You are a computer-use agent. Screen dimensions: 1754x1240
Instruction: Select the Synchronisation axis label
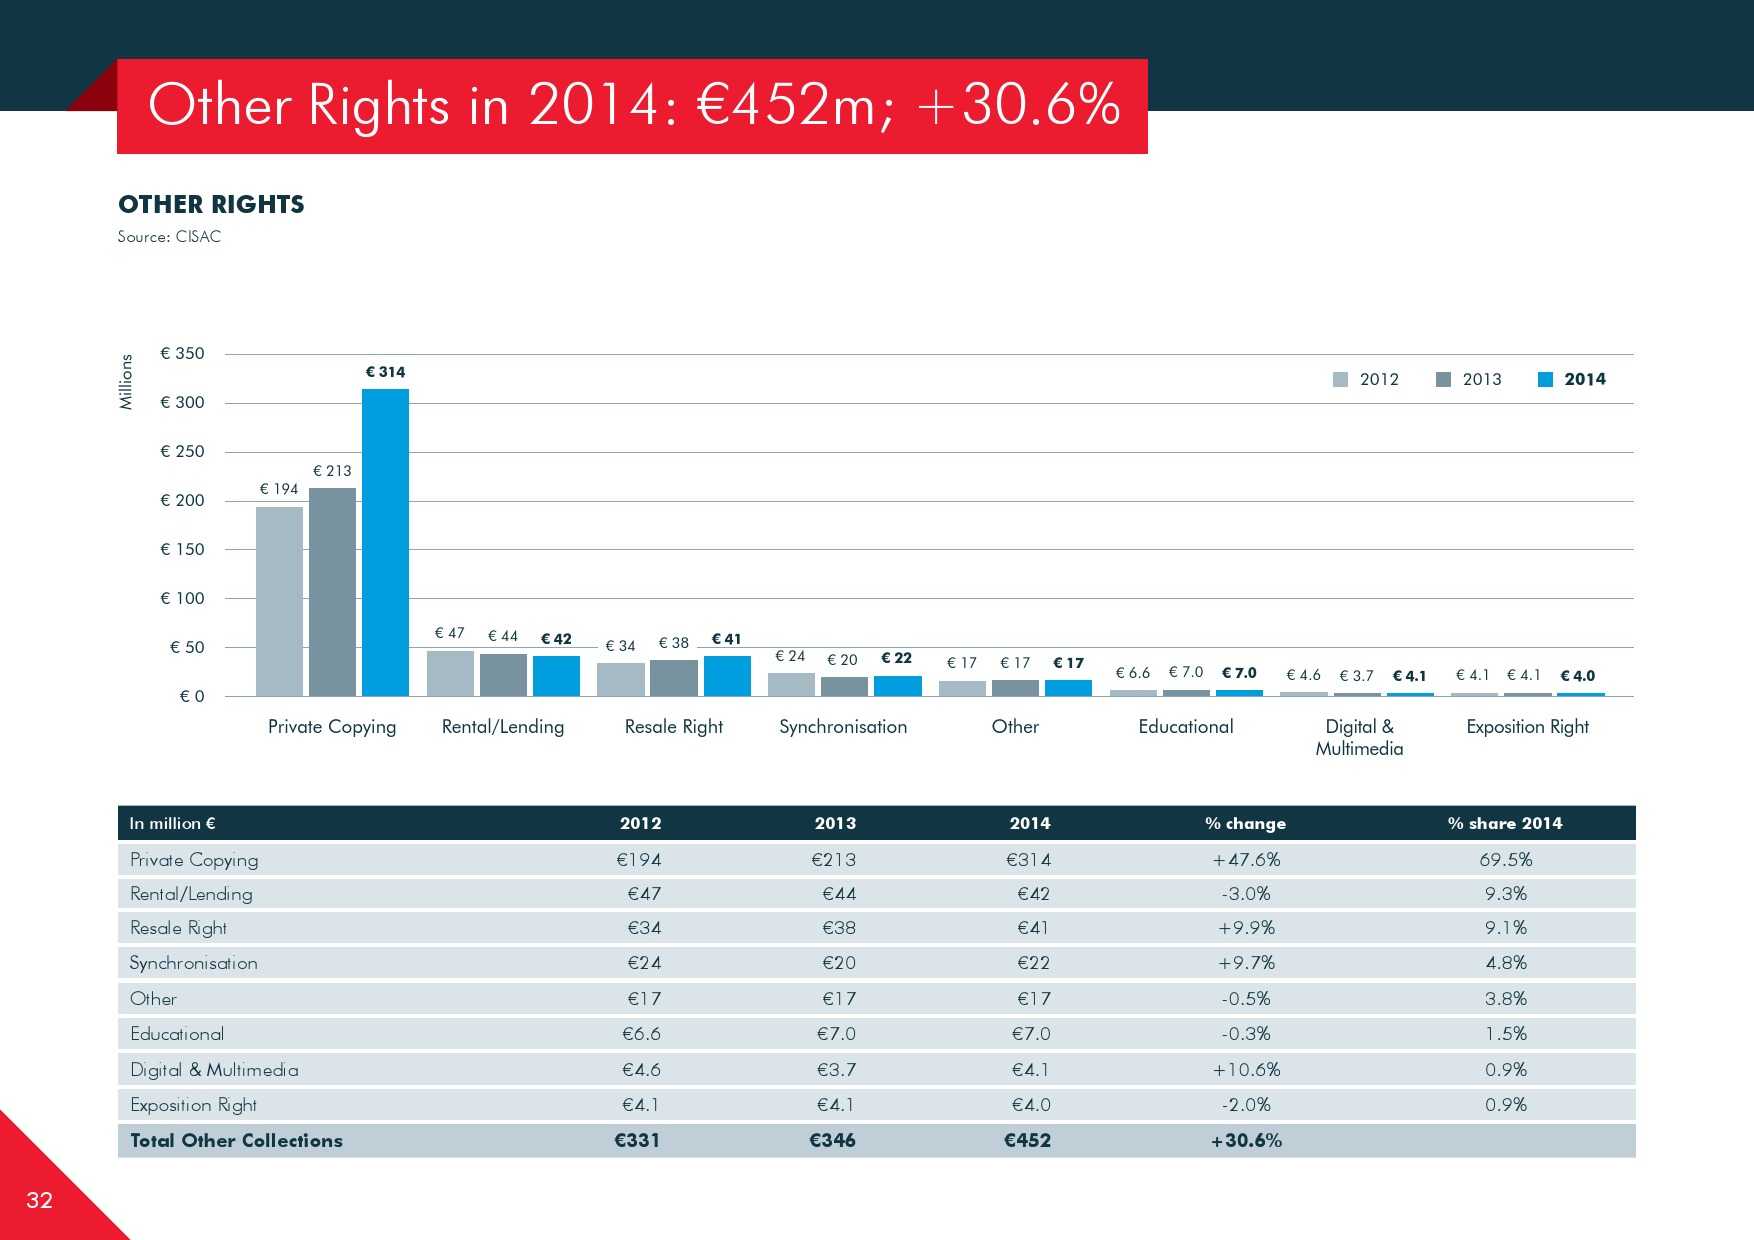843,727
